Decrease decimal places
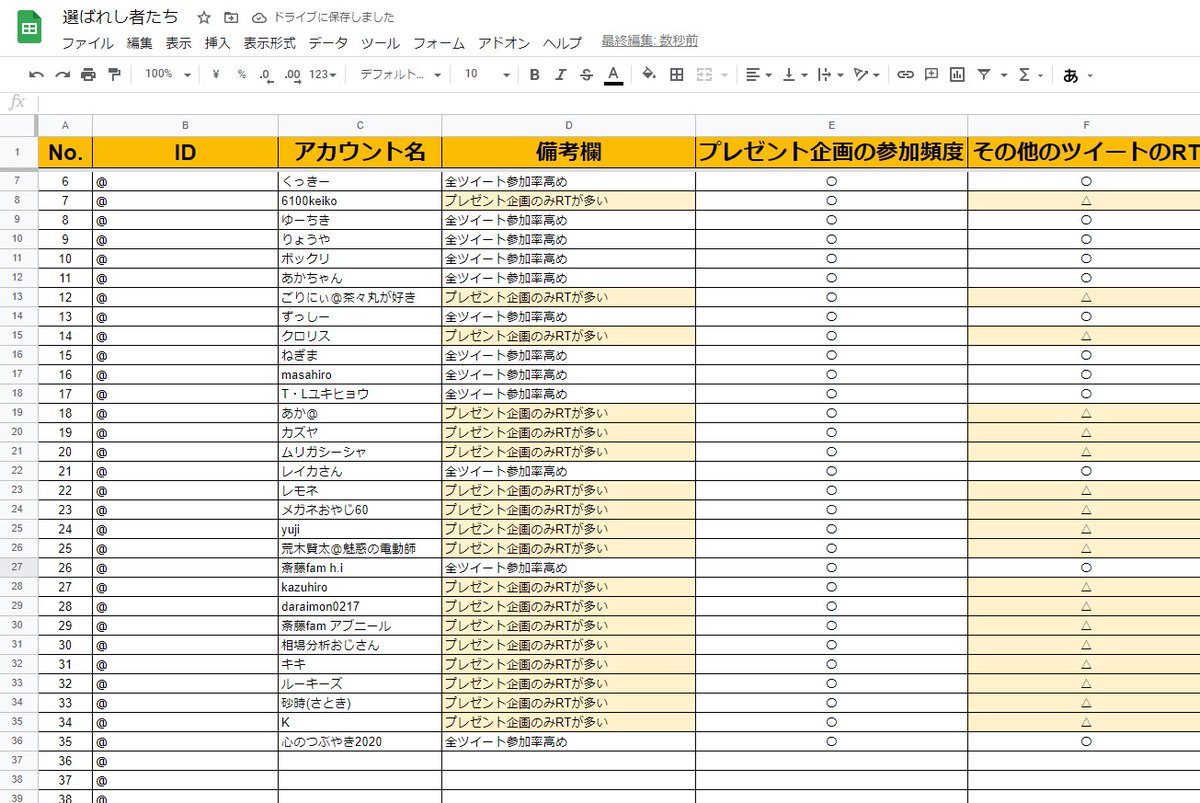The height and width of the screenshot is (803, 1200). (266, 74)
